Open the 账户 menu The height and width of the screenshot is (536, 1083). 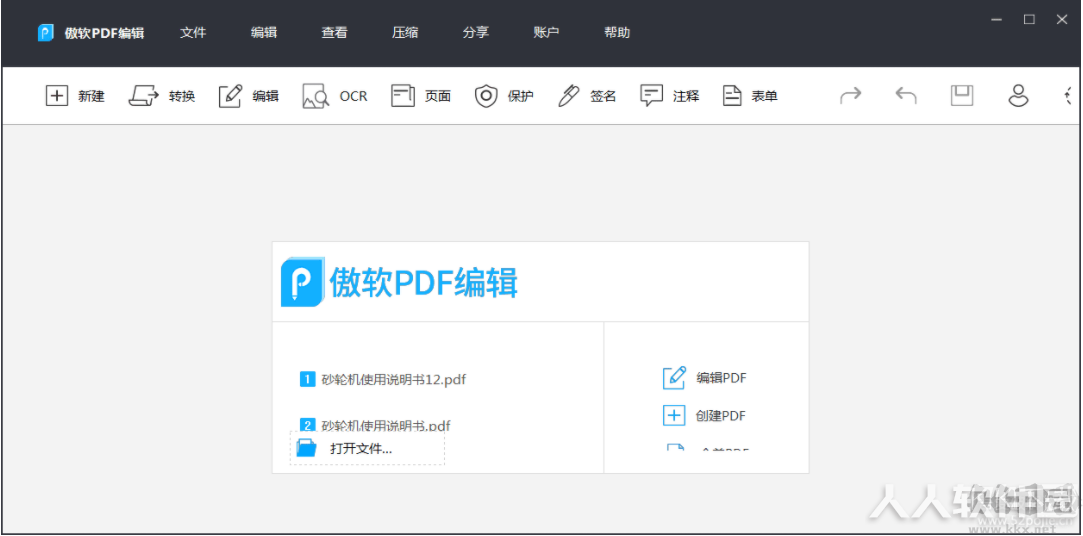pyautogui.click(x=546, y=32)
